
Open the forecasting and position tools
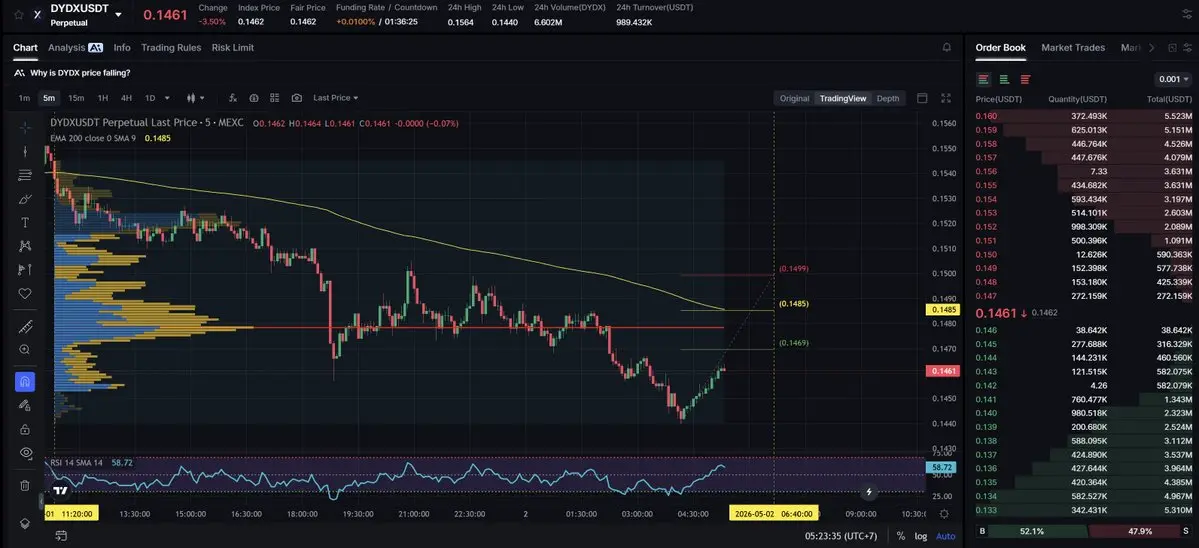tap(24, 270)
